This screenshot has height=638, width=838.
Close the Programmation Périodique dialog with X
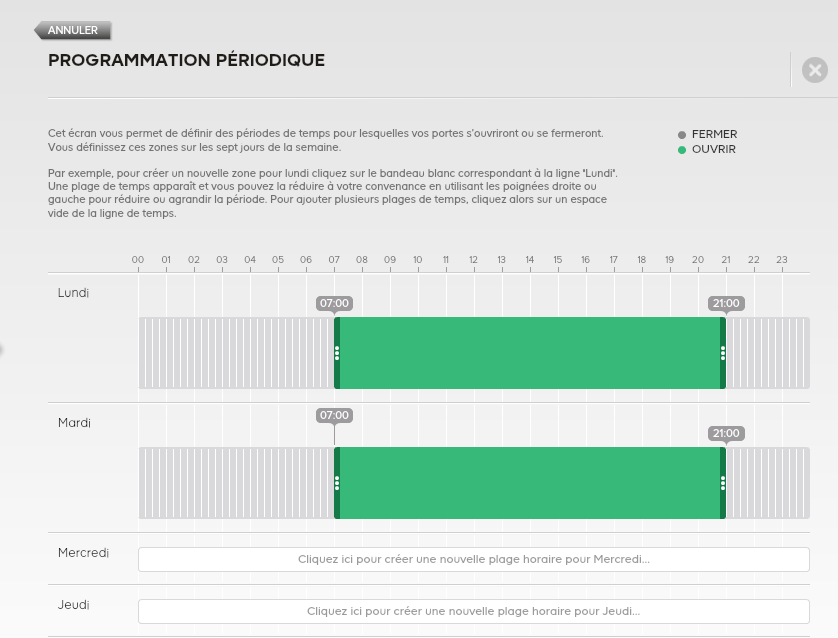[814, 70]
